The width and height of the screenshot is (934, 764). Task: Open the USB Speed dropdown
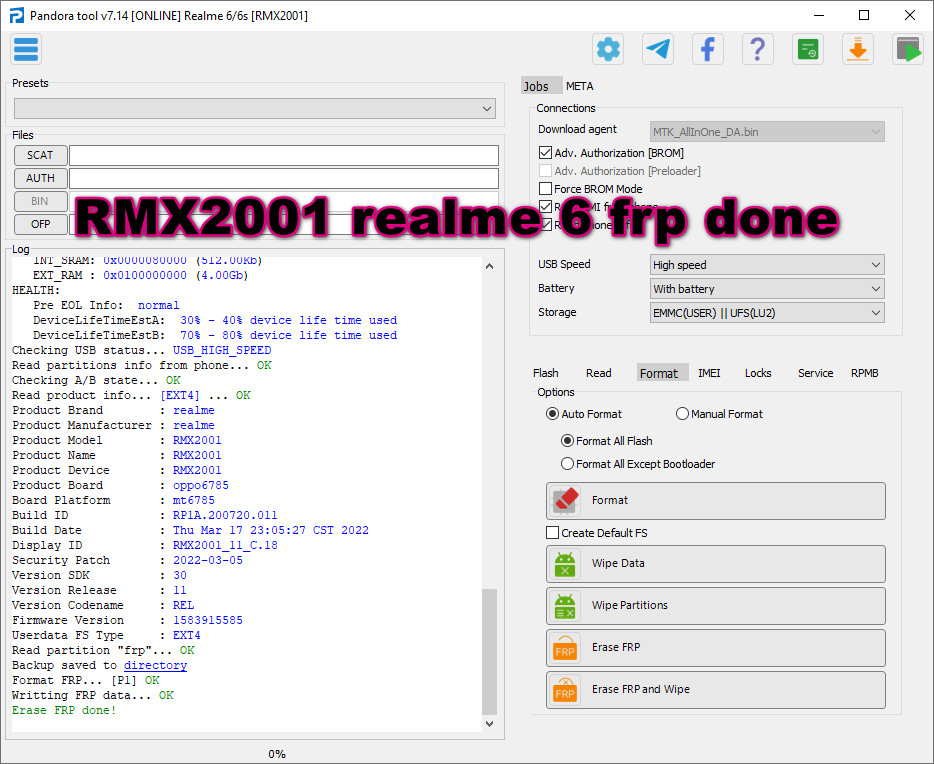(767, 265)
